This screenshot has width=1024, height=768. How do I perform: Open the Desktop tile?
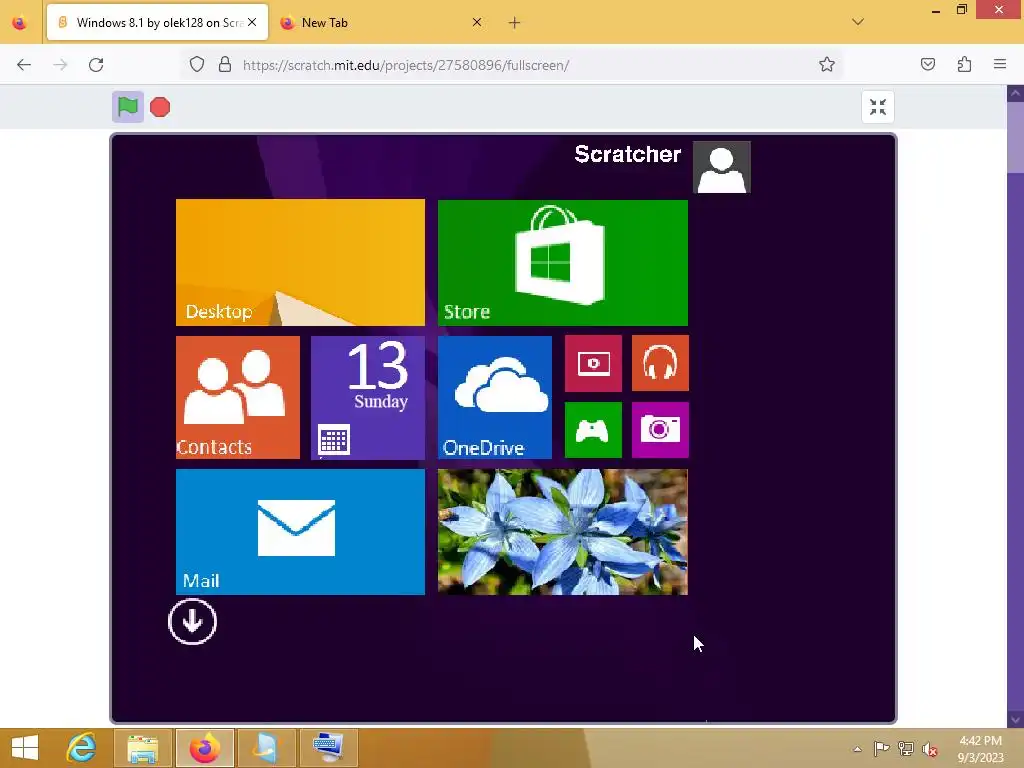300,263
